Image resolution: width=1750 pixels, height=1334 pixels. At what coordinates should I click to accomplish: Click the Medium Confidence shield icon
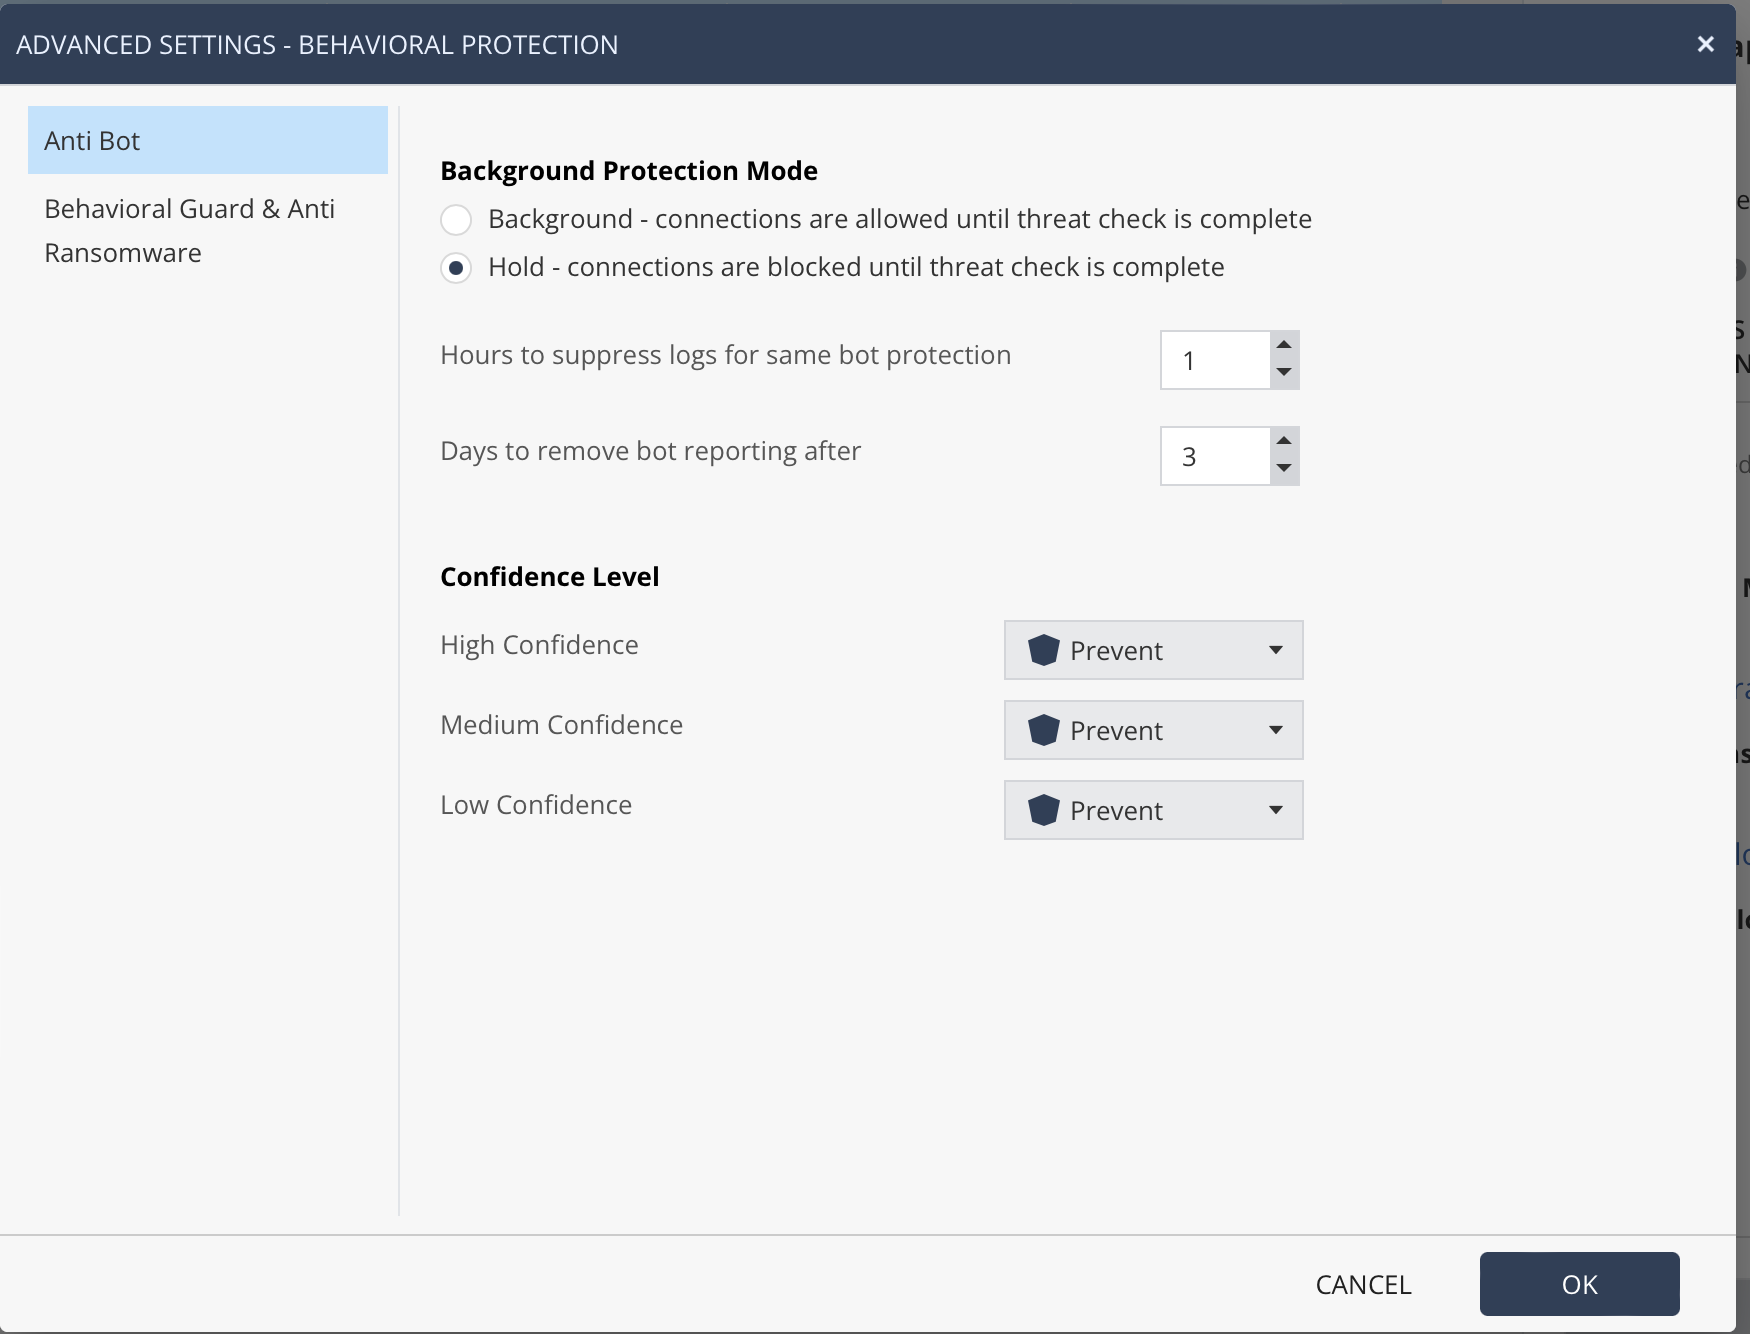1043,730
